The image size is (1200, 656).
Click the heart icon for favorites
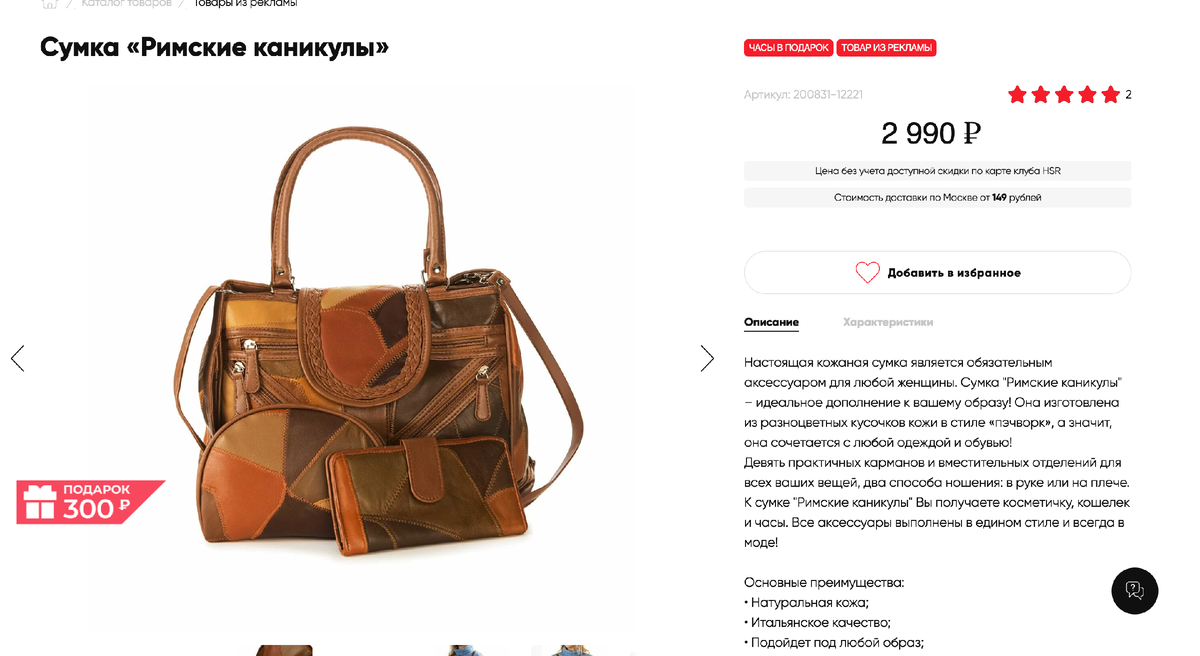(867, 272)
